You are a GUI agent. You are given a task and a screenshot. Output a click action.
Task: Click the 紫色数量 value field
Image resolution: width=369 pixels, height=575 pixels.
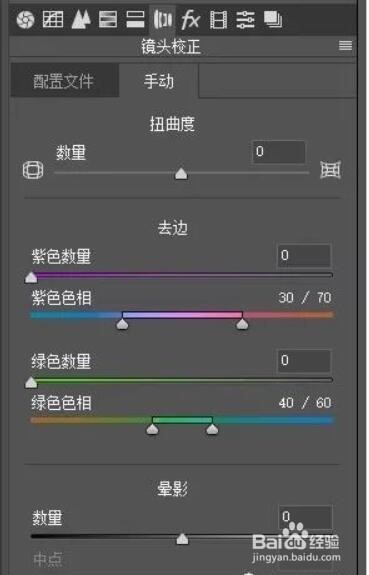coord(304,256)
